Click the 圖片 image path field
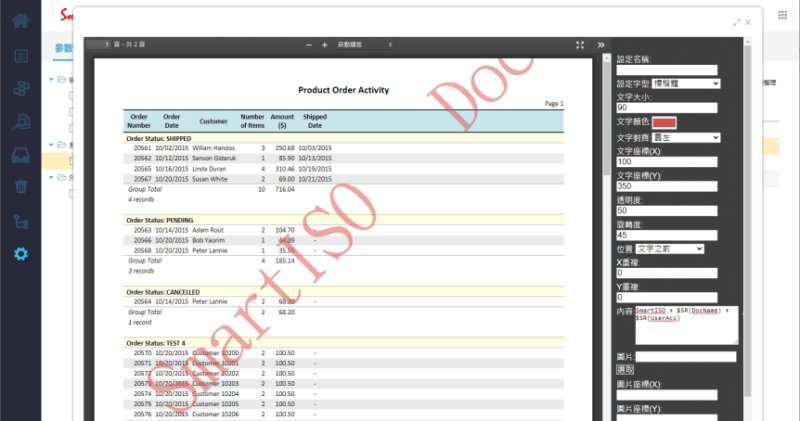The width and height of the screenshot is (800, 421). click(x=686, y=357)
